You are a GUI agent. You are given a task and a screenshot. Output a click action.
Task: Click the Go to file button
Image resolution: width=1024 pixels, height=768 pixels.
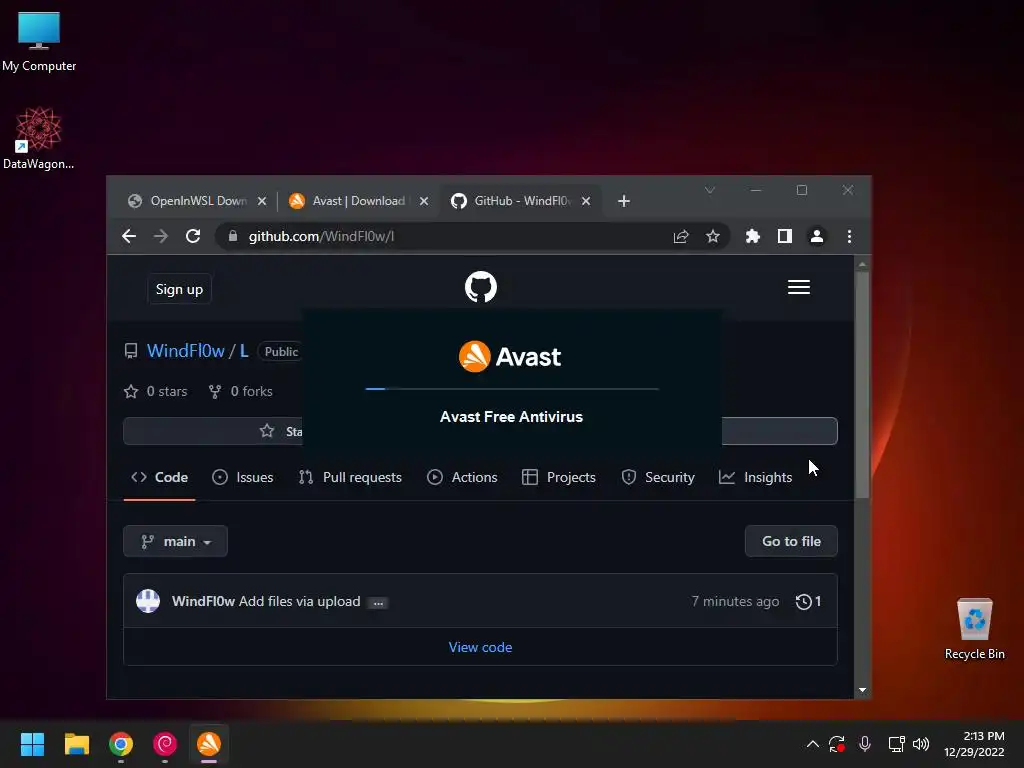tap(791, 541)
